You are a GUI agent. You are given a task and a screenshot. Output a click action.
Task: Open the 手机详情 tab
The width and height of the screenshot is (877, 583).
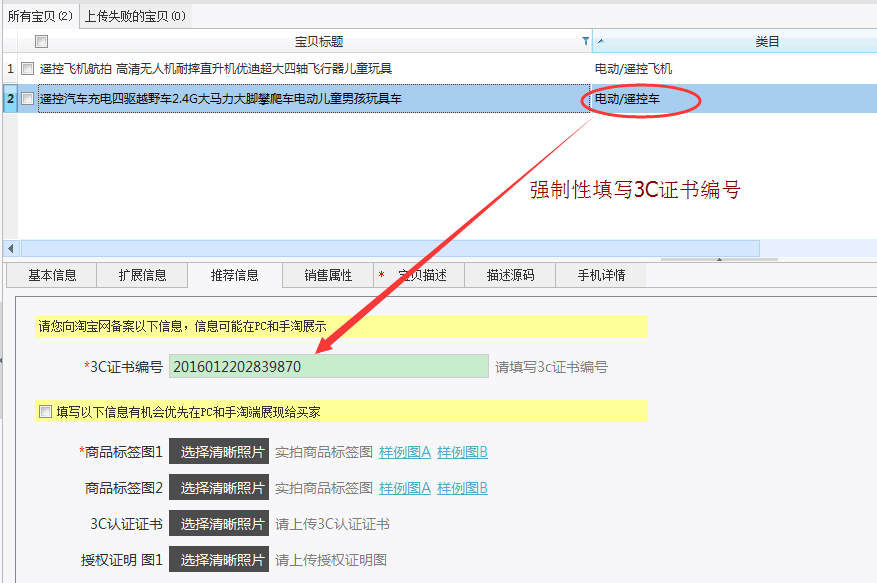601,275
